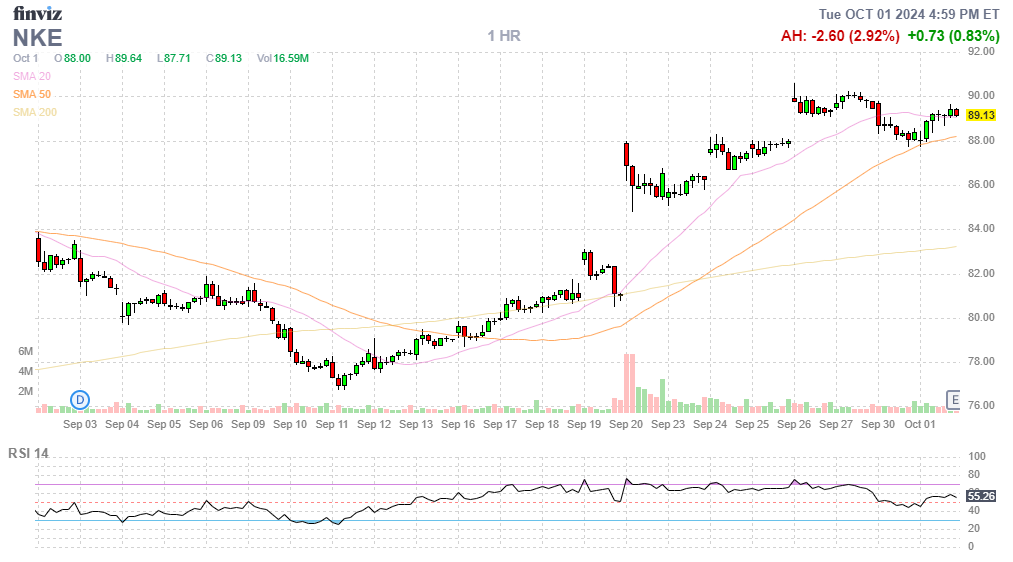
Task: Click the finviz logo
Action: 36,14
